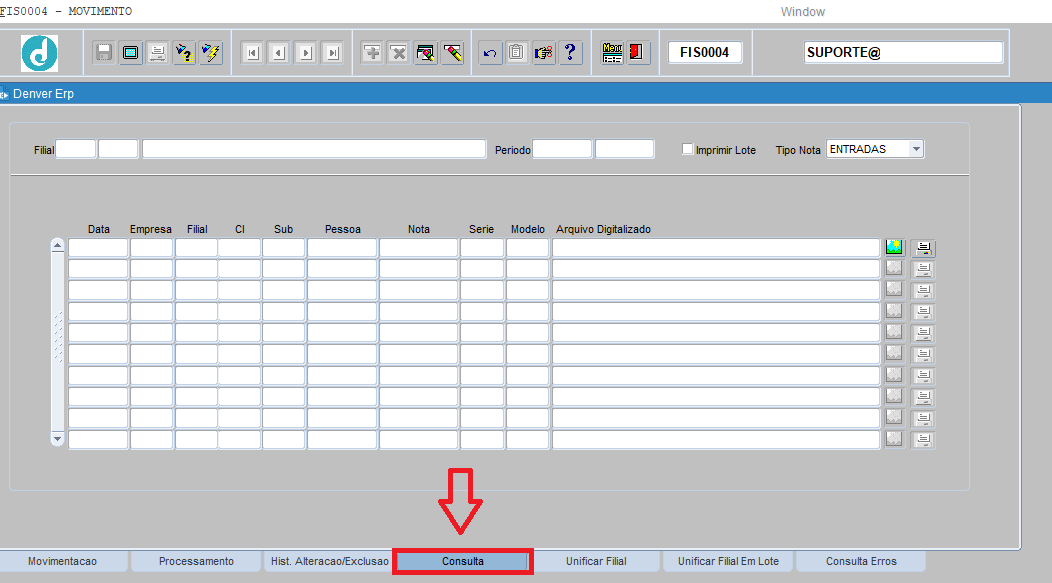Viewport: 1052px width, 583px height.
Task: Click the delete record X icon
Action: [399, 52]
